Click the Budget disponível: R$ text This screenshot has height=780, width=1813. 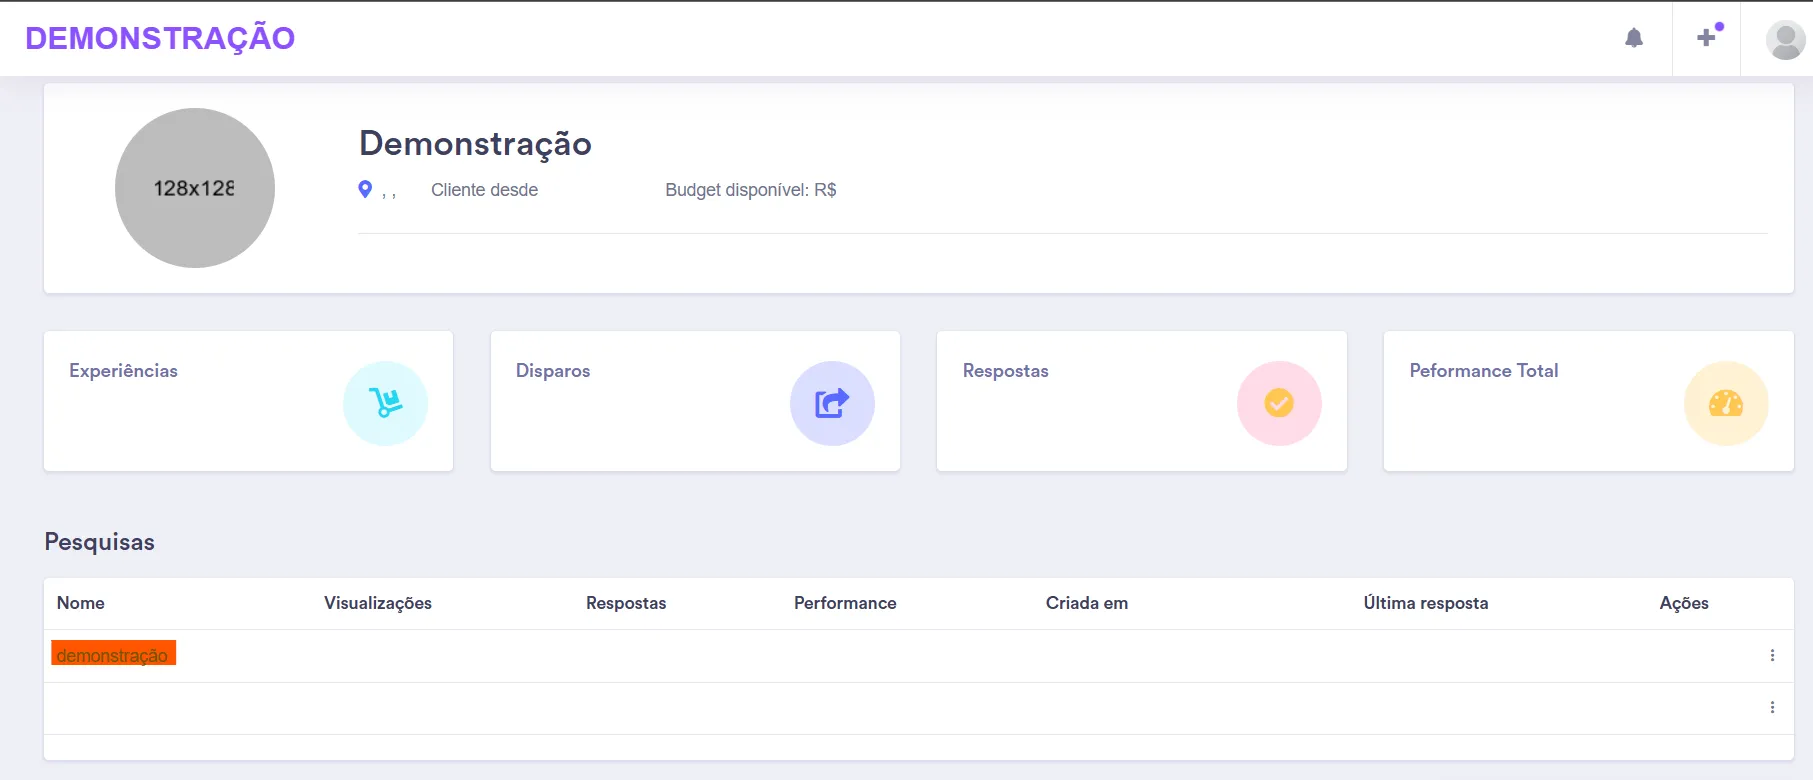tap(751, 190)
